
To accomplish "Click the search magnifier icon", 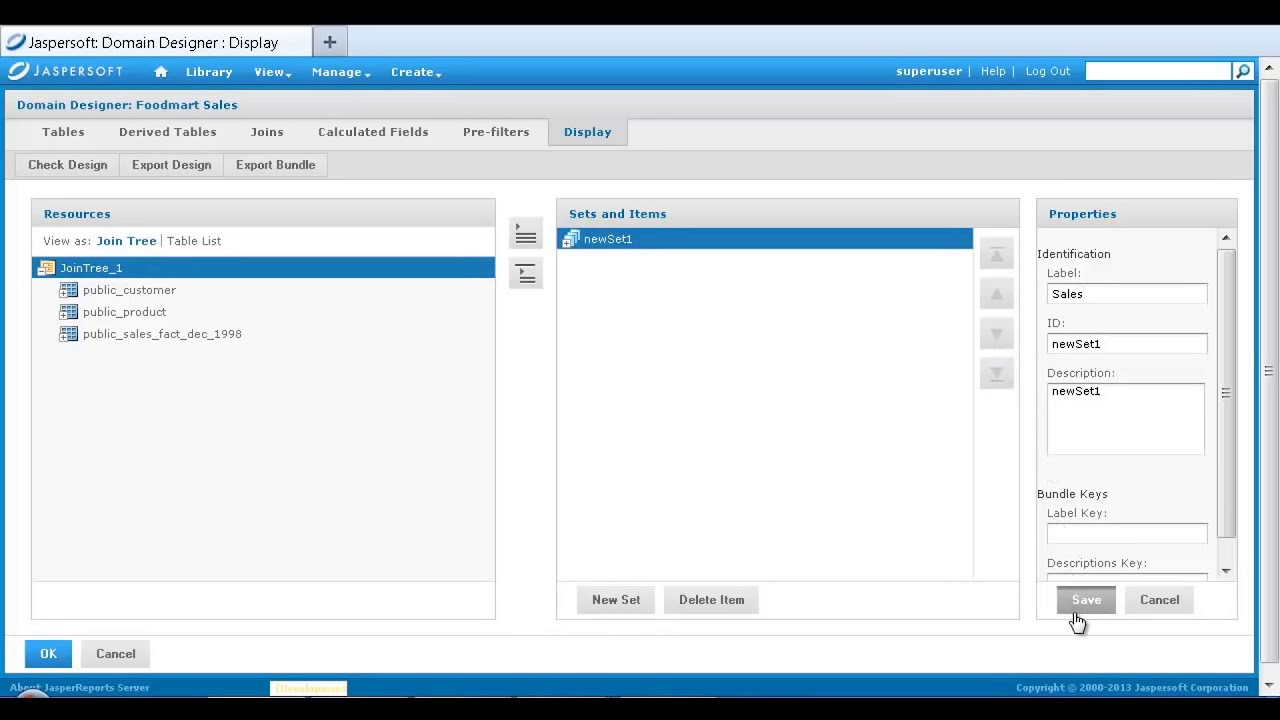I will click(1243, 71).
